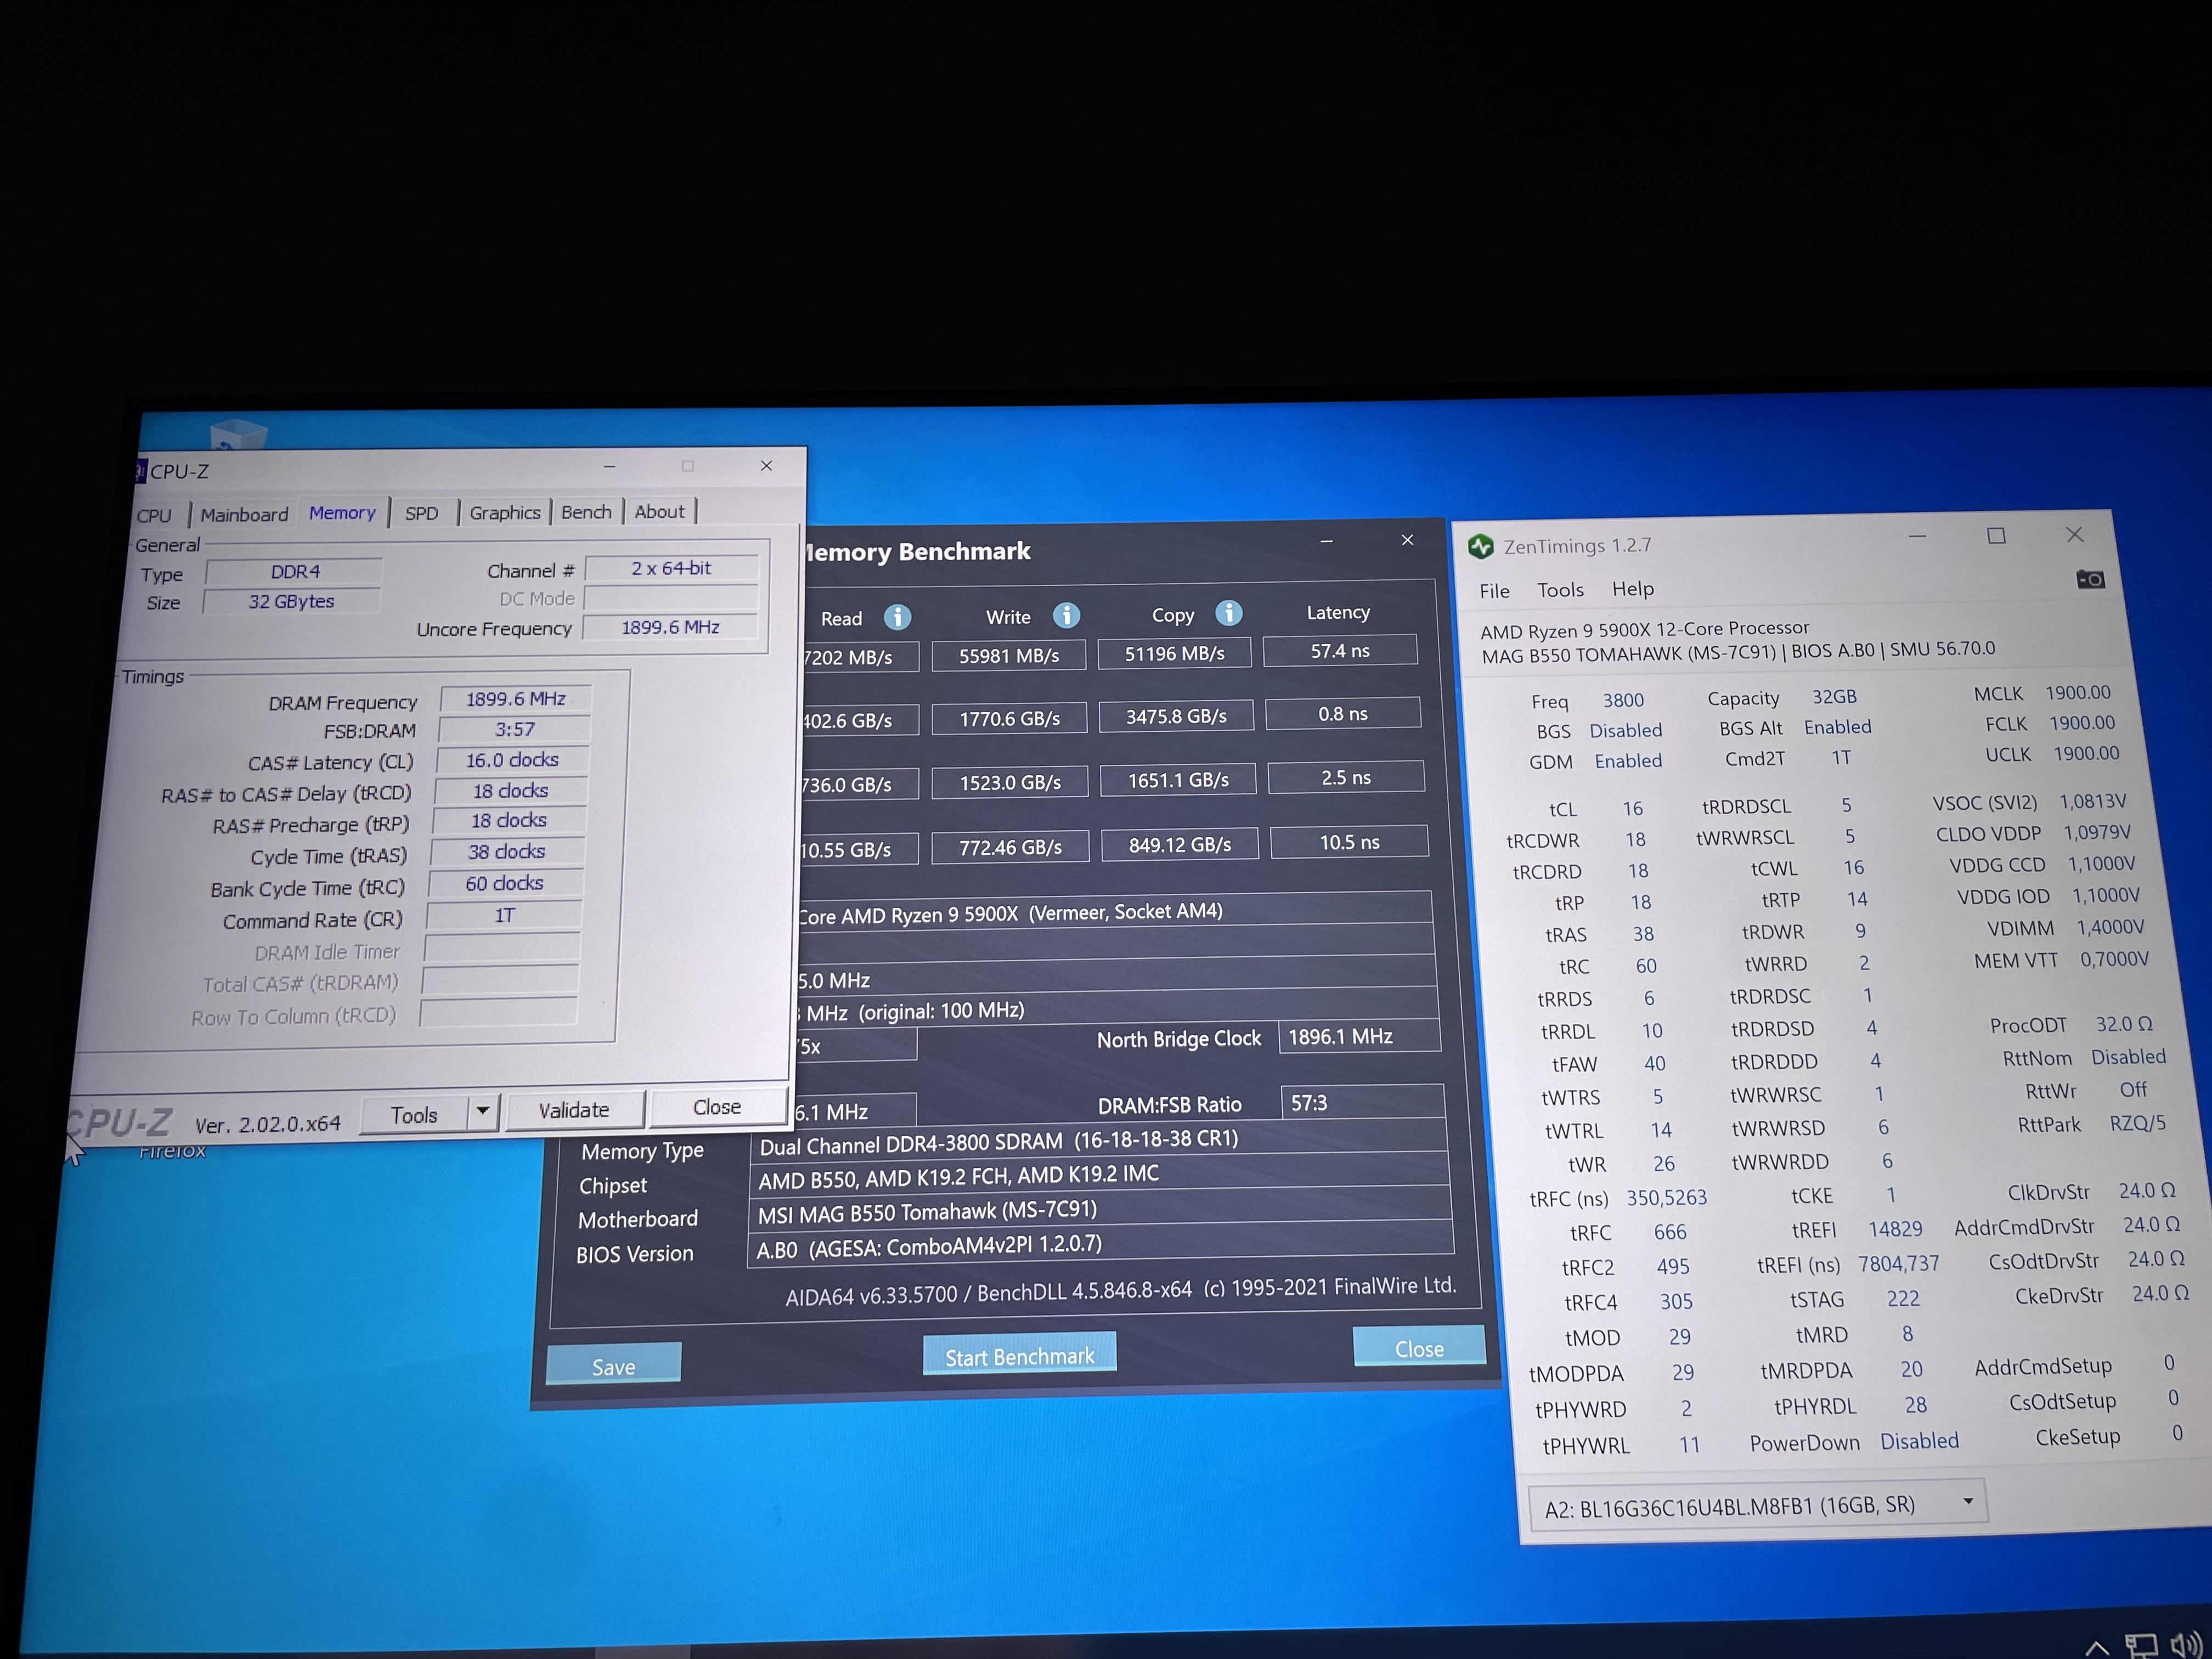Click the volume speaker tray icon

coord(2185,1644)
